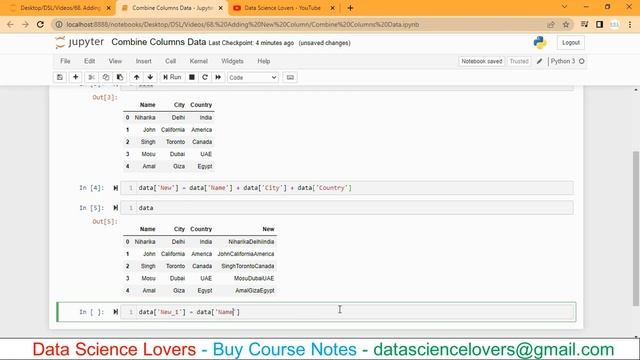The width and height of the screenshot is (640, 360).
Task: Restart kernel and run all cells
Action: pos(218,77)
